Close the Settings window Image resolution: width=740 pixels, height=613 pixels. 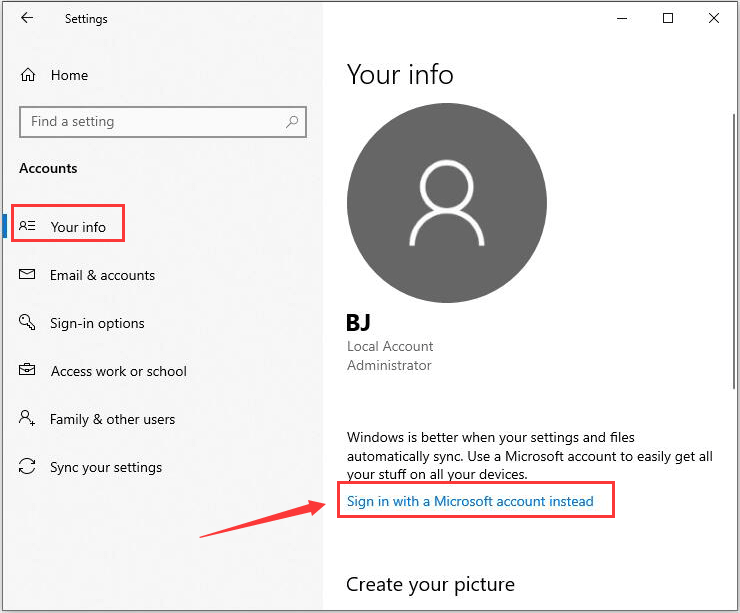tap(714, 18)
